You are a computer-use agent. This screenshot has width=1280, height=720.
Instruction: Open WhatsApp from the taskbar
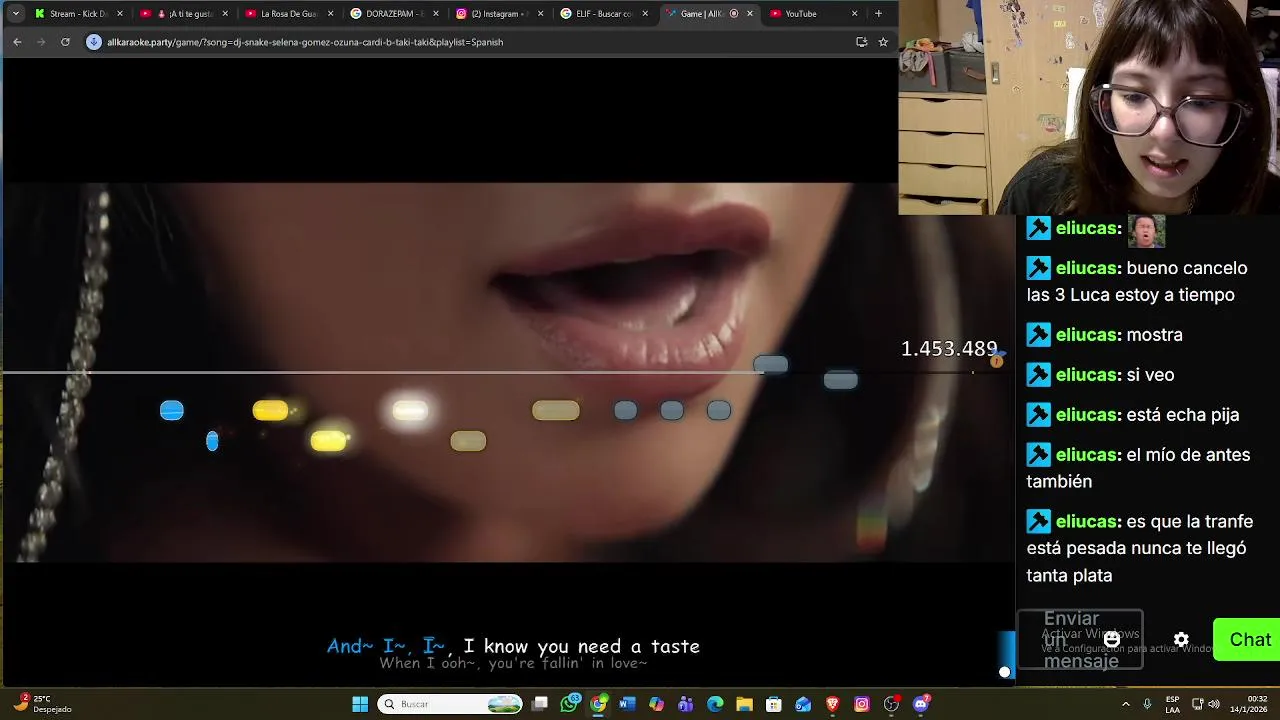click(x=569, y=704)
